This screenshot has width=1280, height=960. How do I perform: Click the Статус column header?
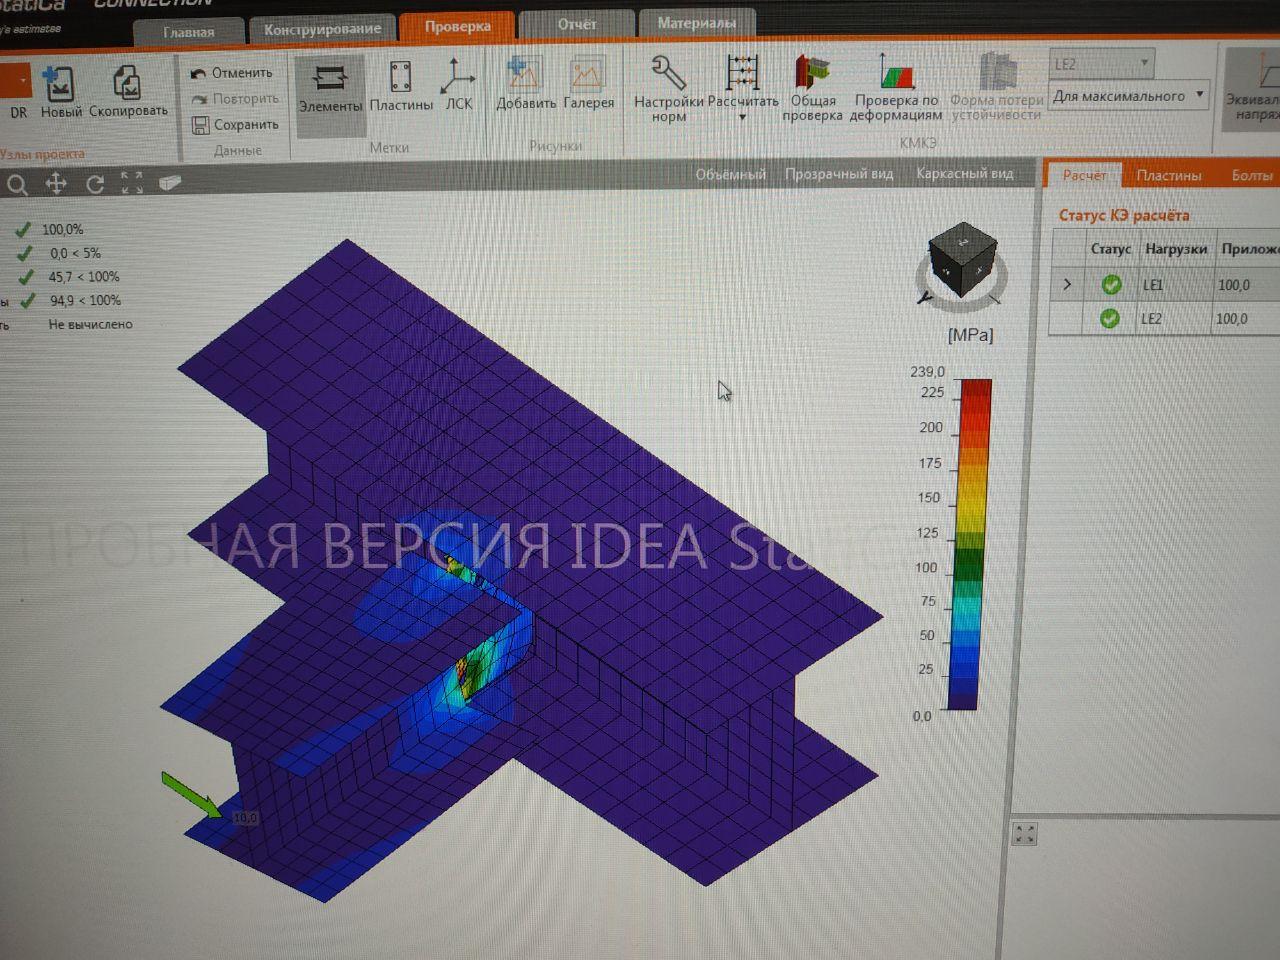1111,249
